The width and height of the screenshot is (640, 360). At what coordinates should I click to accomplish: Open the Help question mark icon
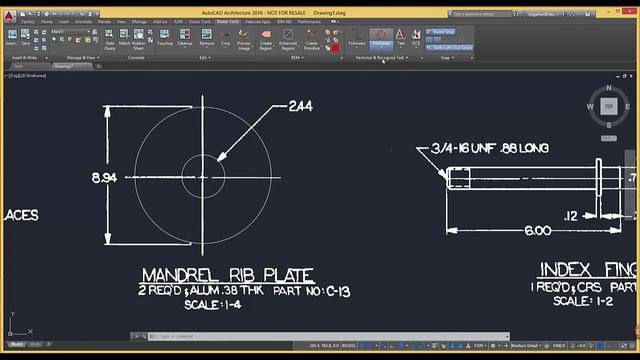pyautogui.click(x=588, y=14)
